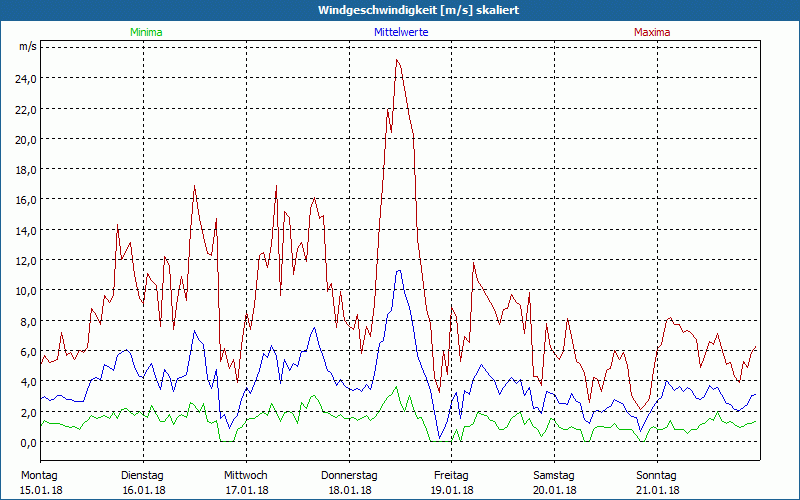Click the Donnerstag day label
Screen dimensions: 800x500
click(x=349, y=476)
